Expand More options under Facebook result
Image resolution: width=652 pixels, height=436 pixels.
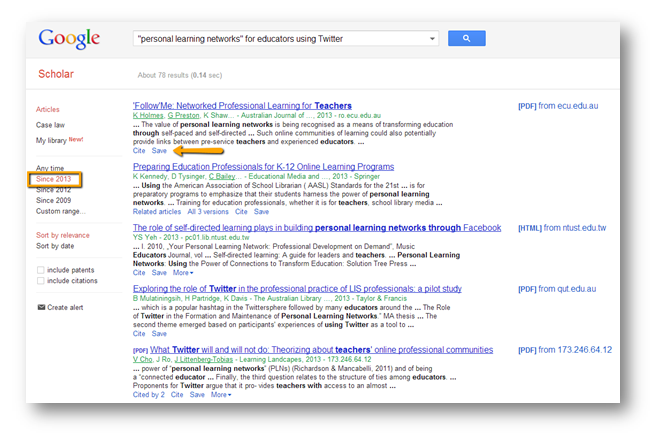pyautogui.click(x=184, y=272)
